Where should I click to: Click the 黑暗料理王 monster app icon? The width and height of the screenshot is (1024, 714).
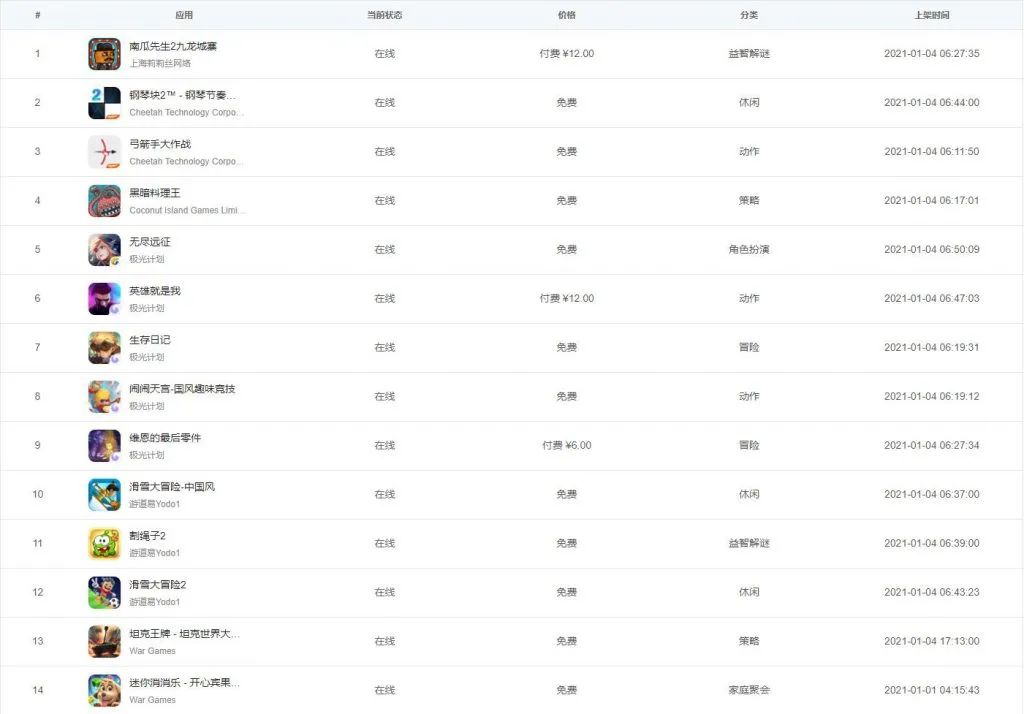coord(104,201)
